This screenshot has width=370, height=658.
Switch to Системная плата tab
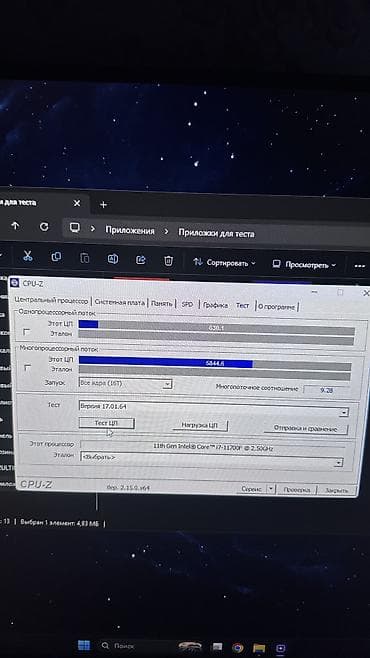pyautogui.click(x=120, y=302)
